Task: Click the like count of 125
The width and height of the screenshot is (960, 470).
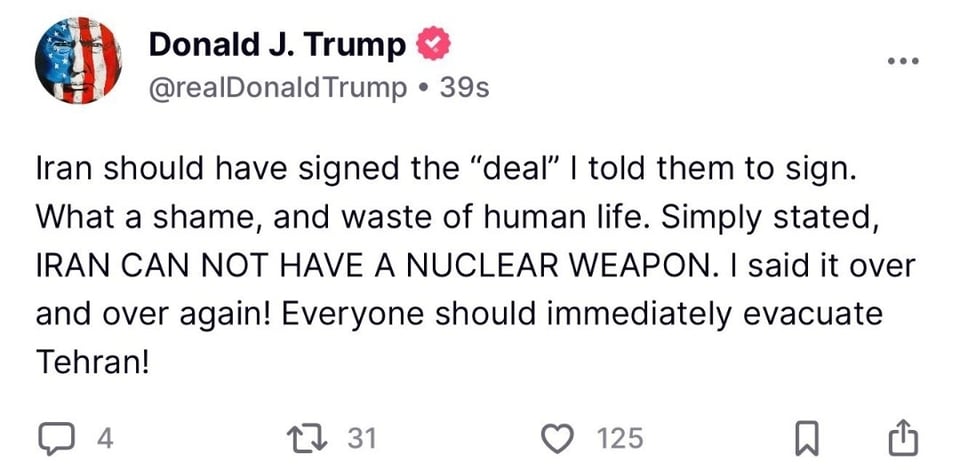Action: pos(620,438)
